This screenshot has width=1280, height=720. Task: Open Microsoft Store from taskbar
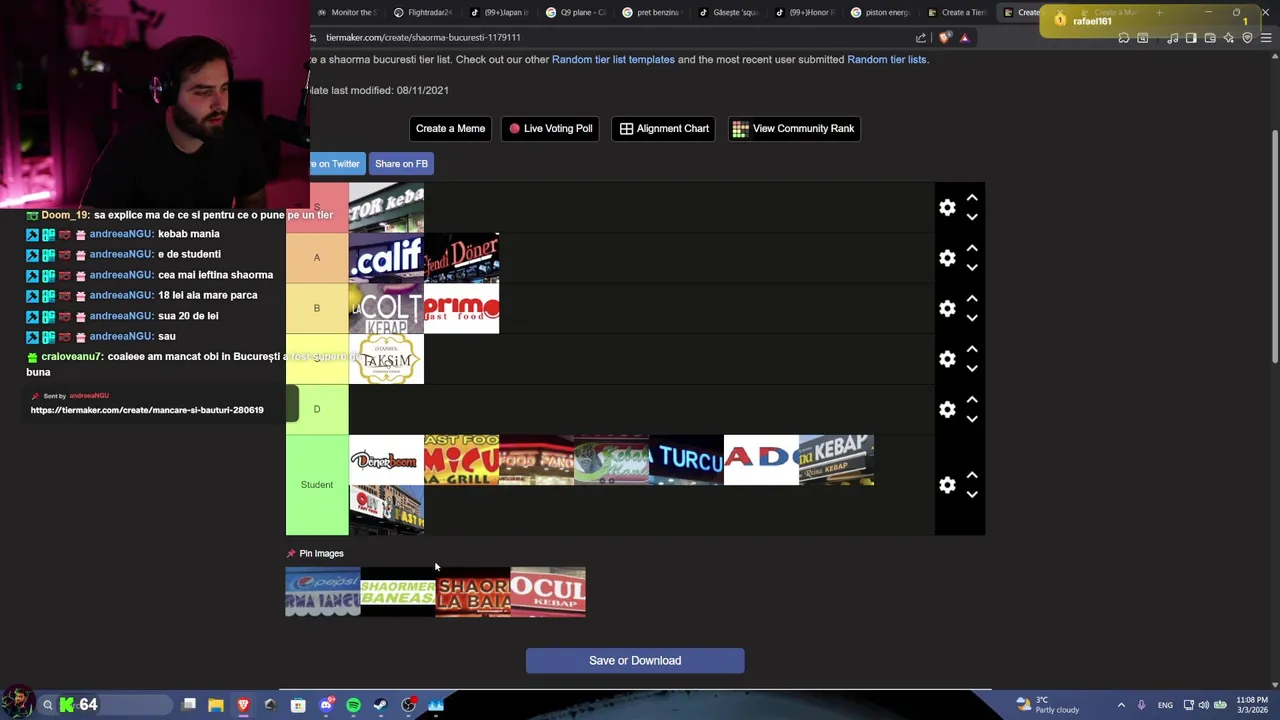(x=298, y=705)
